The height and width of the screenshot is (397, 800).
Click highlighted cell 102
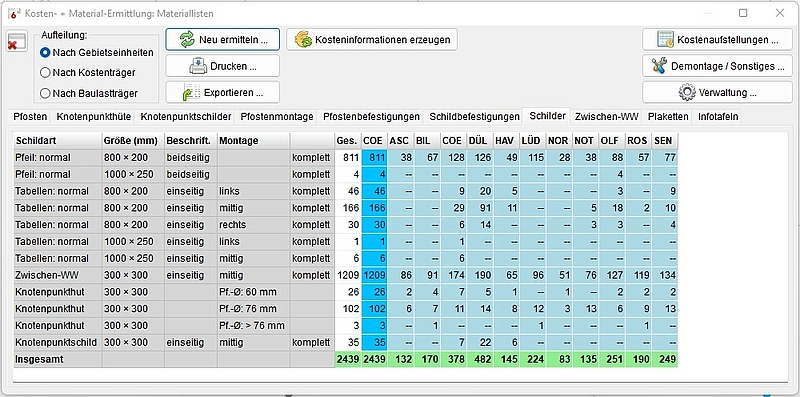point(374,309)
